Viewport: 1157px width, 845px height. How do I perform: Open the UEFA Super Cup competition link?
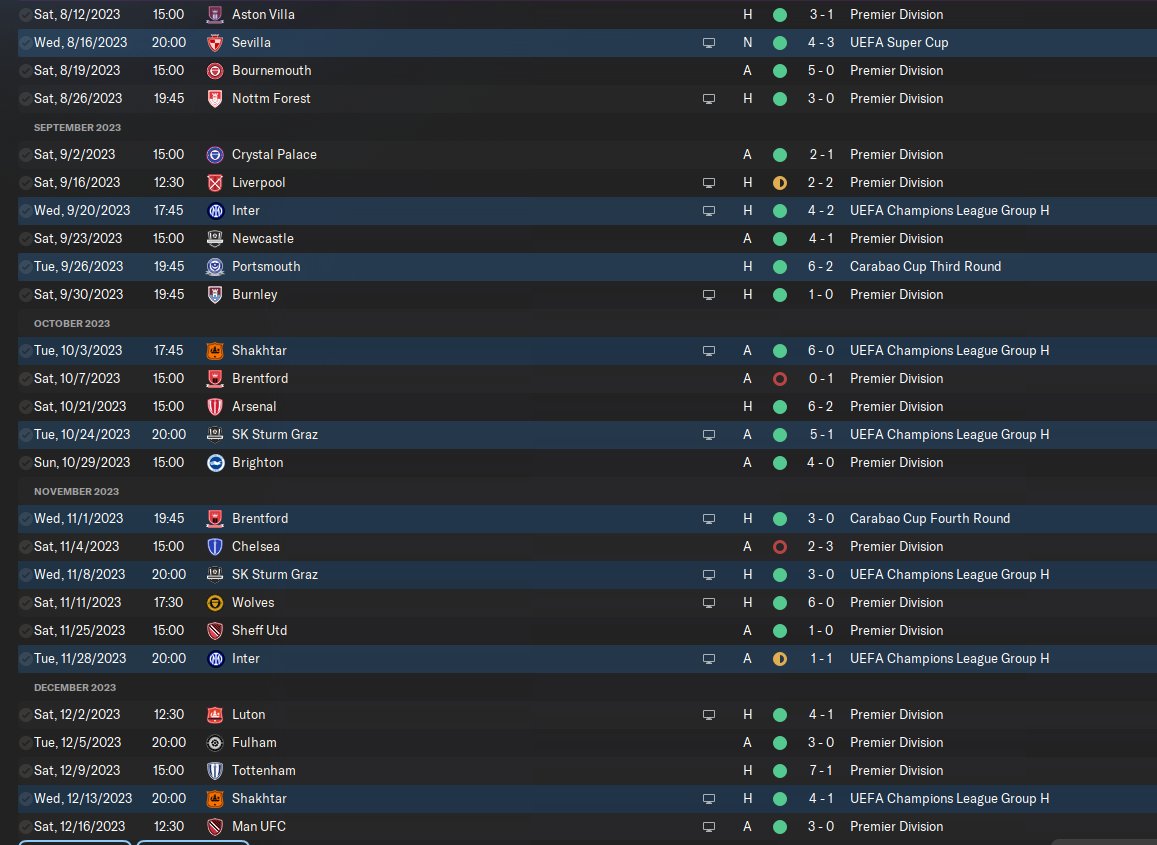point(899,43)
